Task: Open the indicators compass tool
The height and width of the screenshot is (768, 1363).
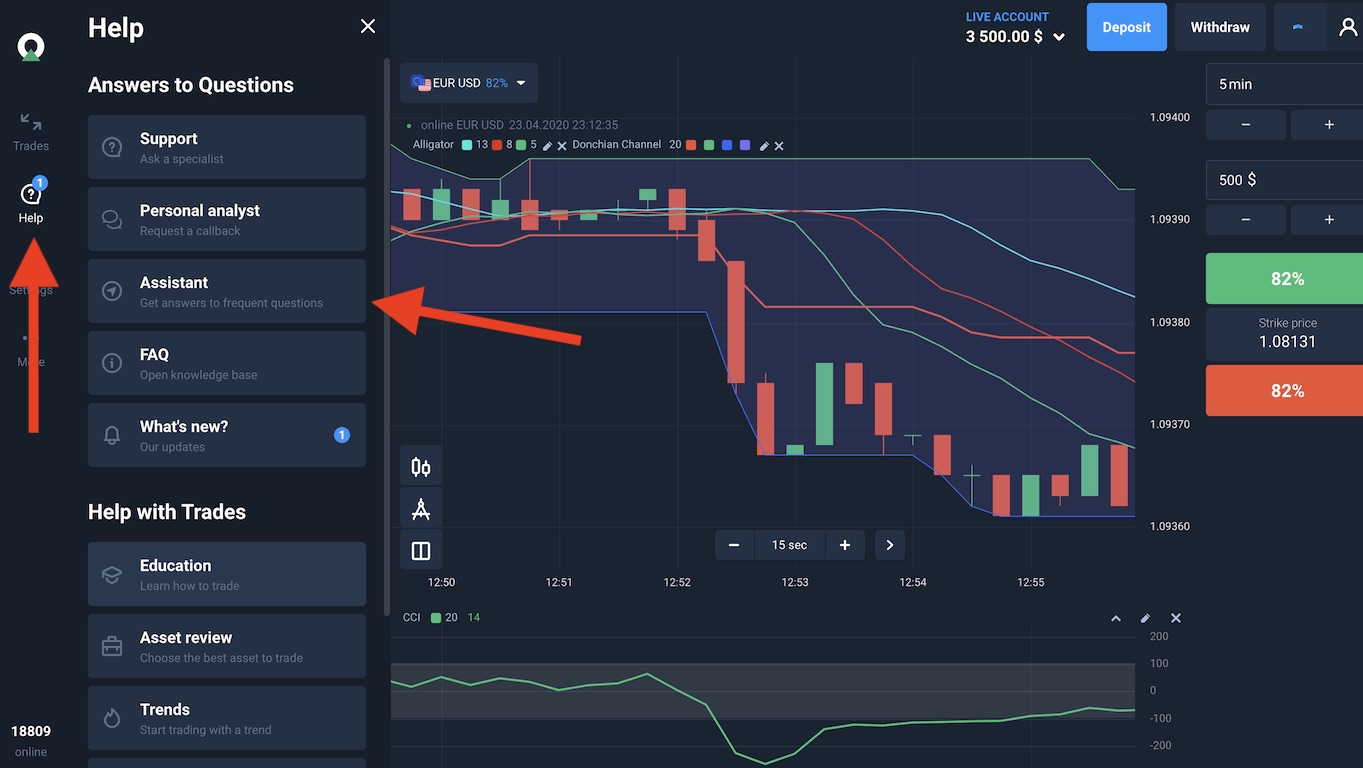Action: tap(421, 509)
